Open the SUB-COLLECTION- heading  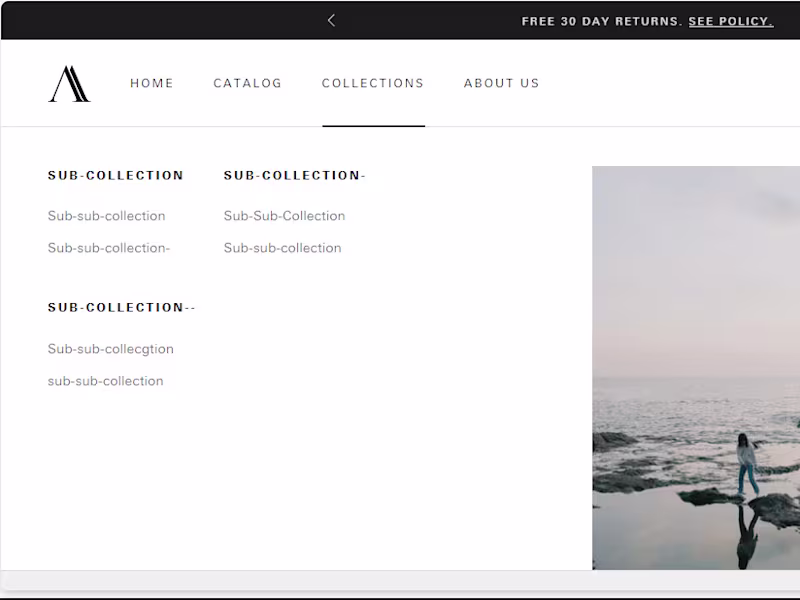tap(295, 175)
